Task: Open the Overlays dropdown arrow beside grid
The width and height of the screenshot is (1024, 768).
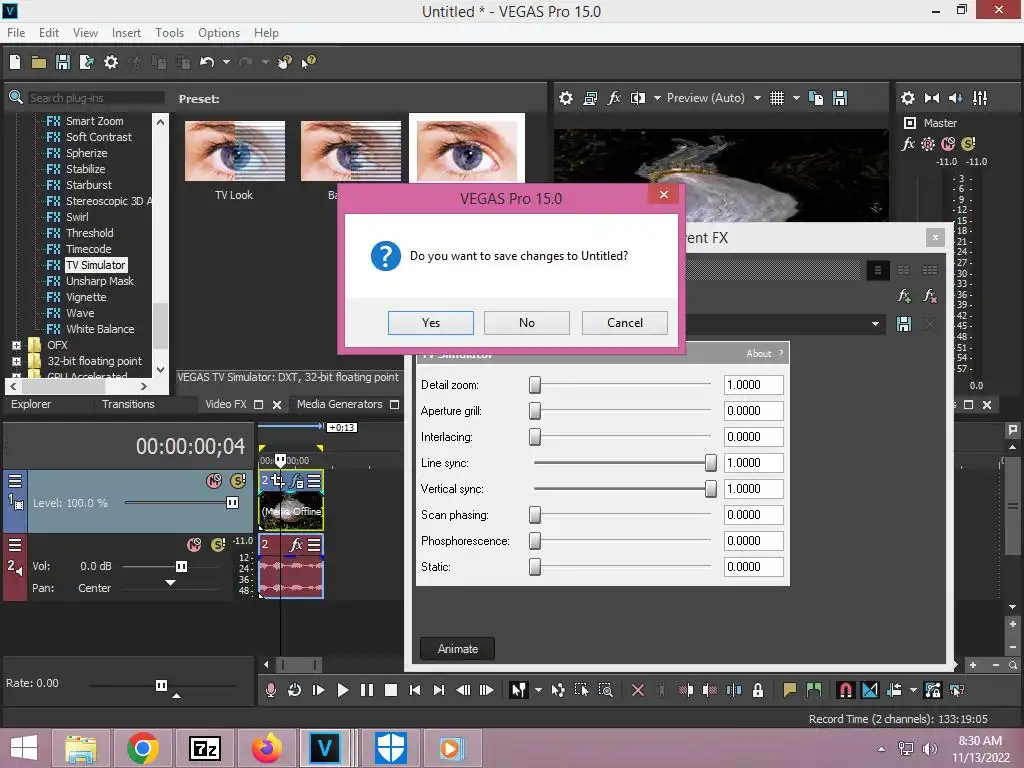Action: click(796, 98)
